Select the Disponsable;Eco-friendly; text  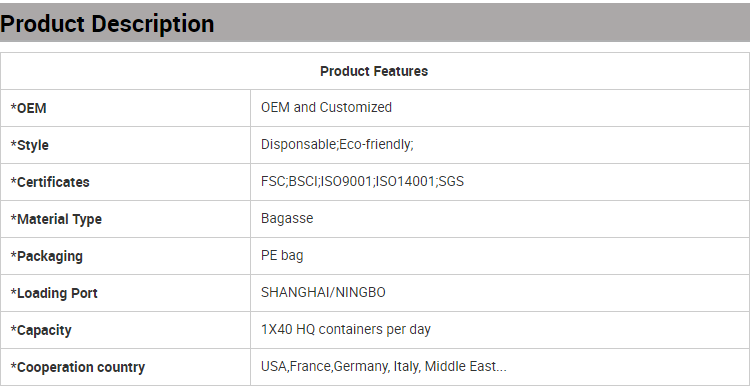pyautogui.click(x=337, y=144)
